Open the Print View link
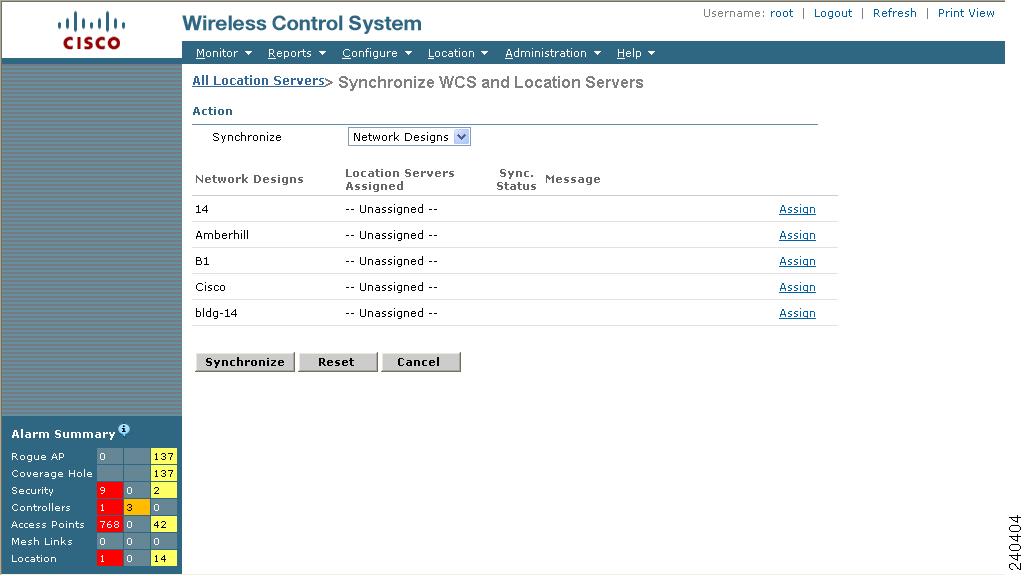This screenshot has height=576, width=1025. 966,13
